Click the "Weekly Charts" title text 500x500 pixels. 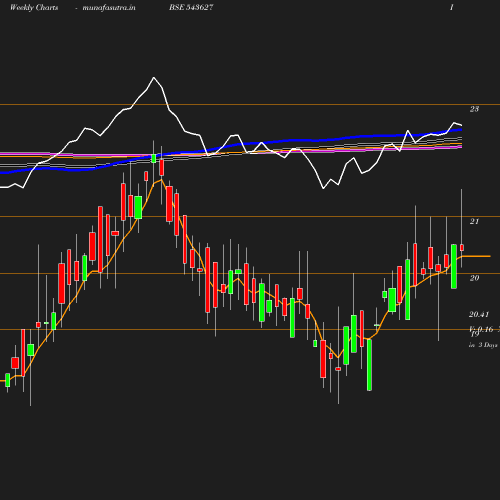click(34, 7)
